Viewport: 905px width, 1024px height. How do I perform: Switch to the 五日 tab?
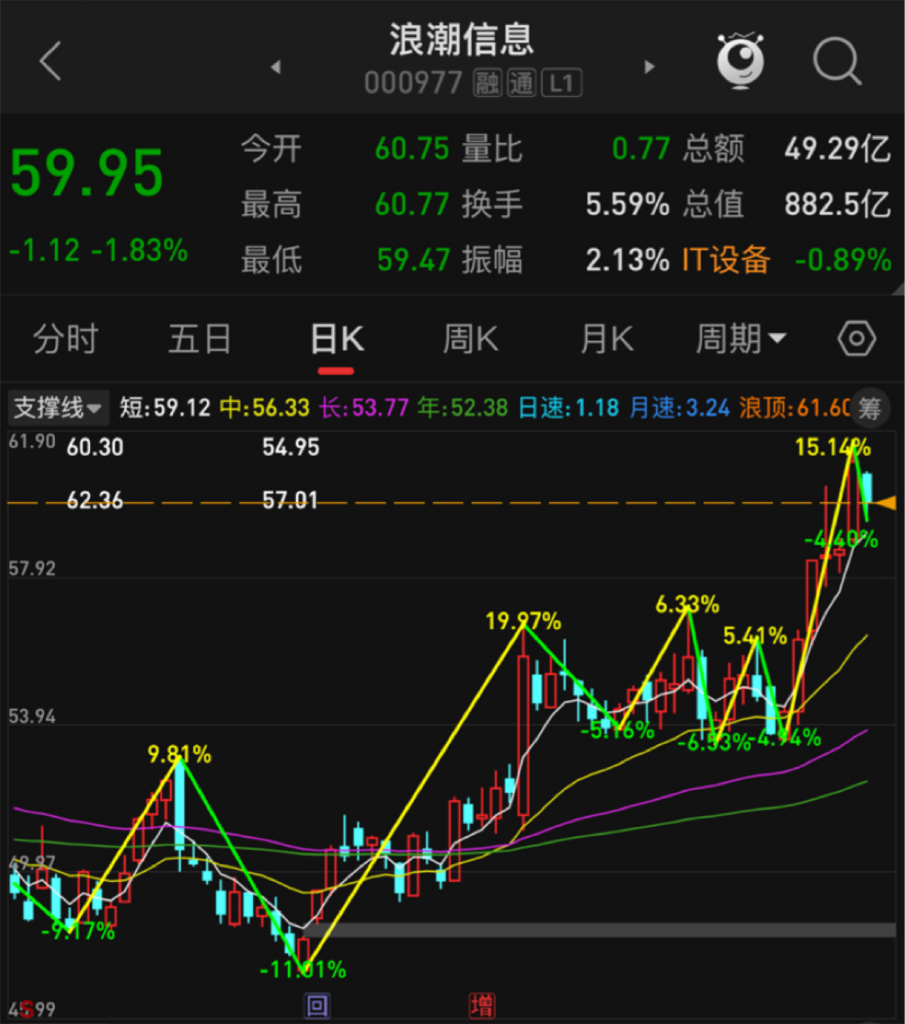point(200,339)
